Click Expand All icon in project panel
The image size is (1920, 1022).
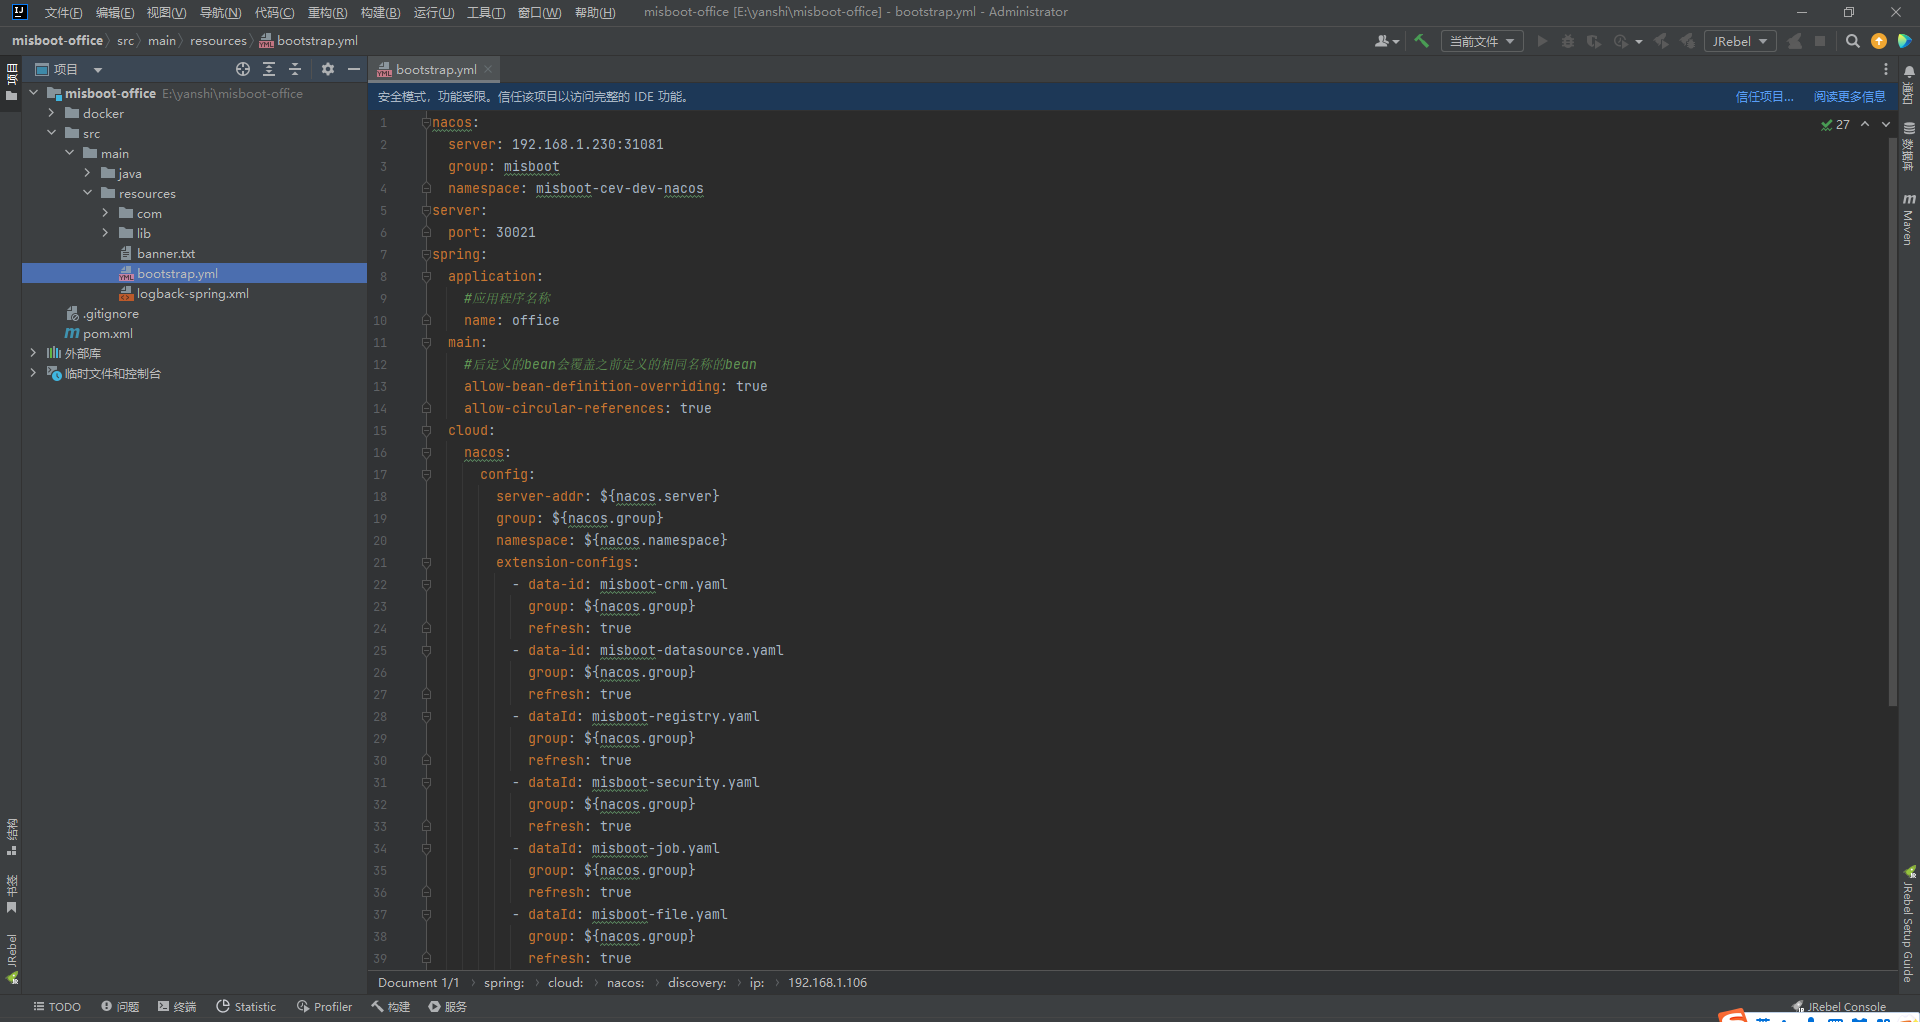pyautogui.click(x=269, y=69)
